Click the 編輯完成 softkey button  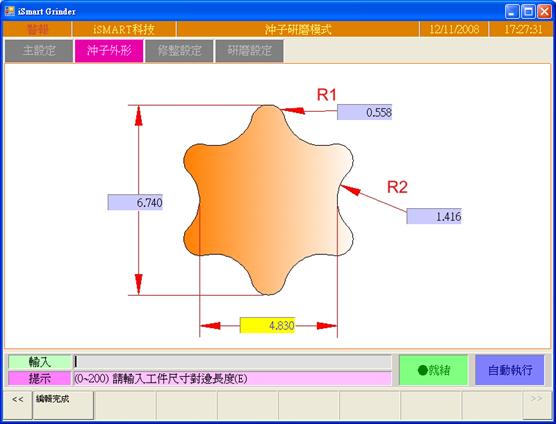63,405
